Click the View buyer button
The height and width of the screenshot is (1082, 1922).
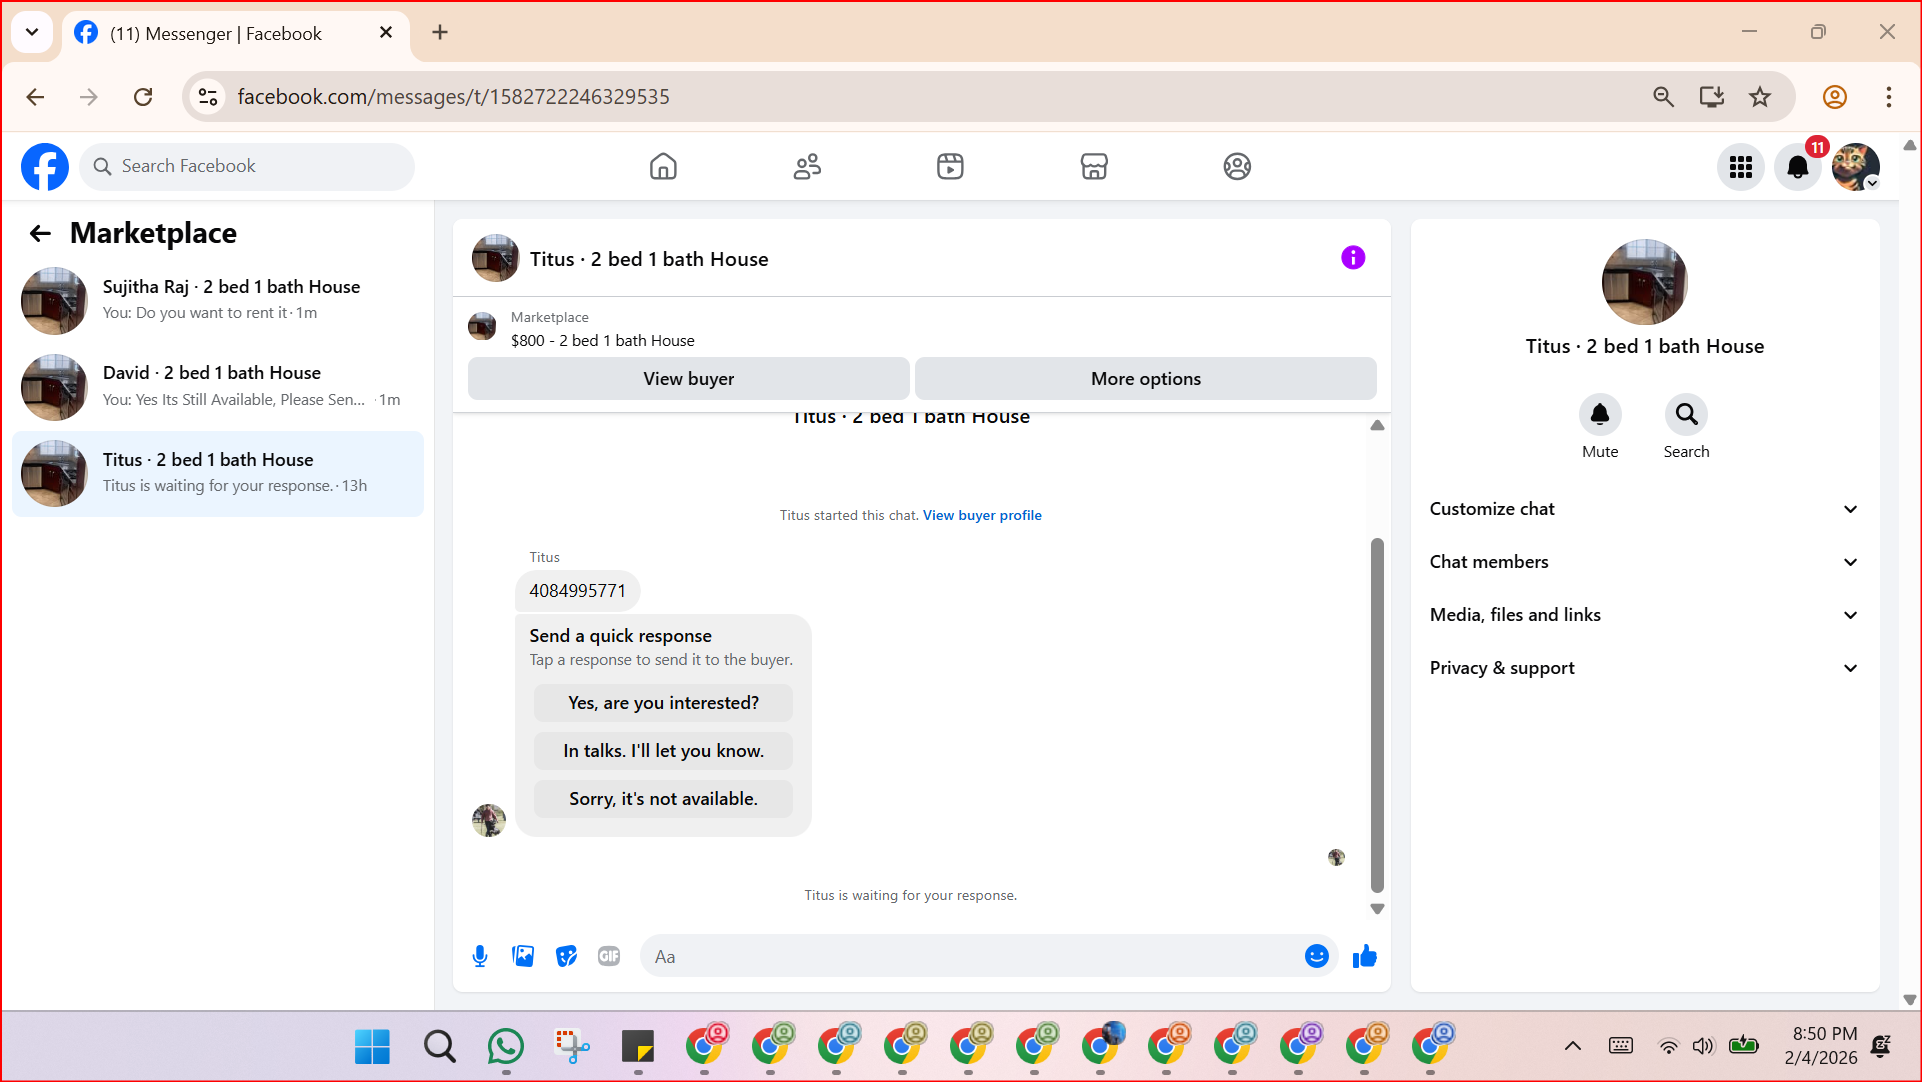[688, 379]
